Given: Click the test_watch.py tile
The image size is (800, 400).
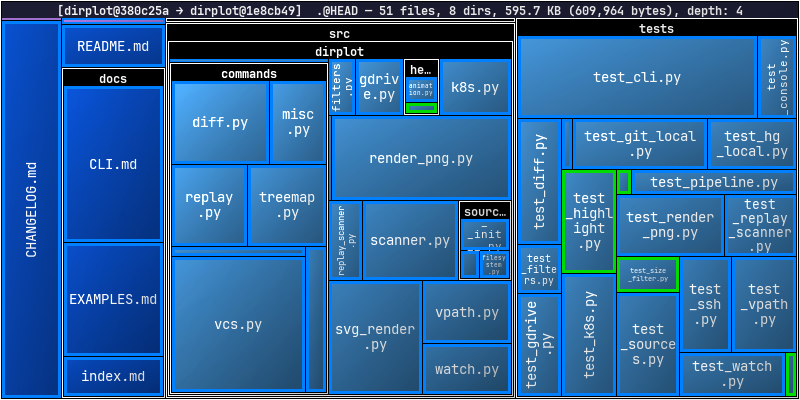Looking at the screenshot, I should pos(732,374).
